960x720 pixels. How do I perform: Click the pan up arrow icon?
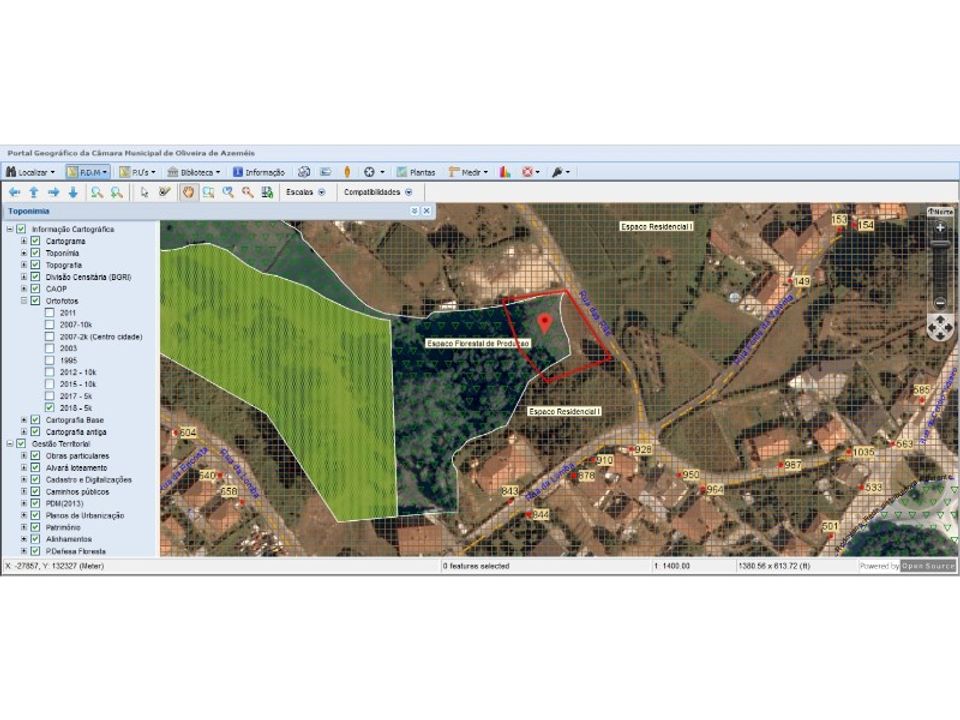point(34,192)
